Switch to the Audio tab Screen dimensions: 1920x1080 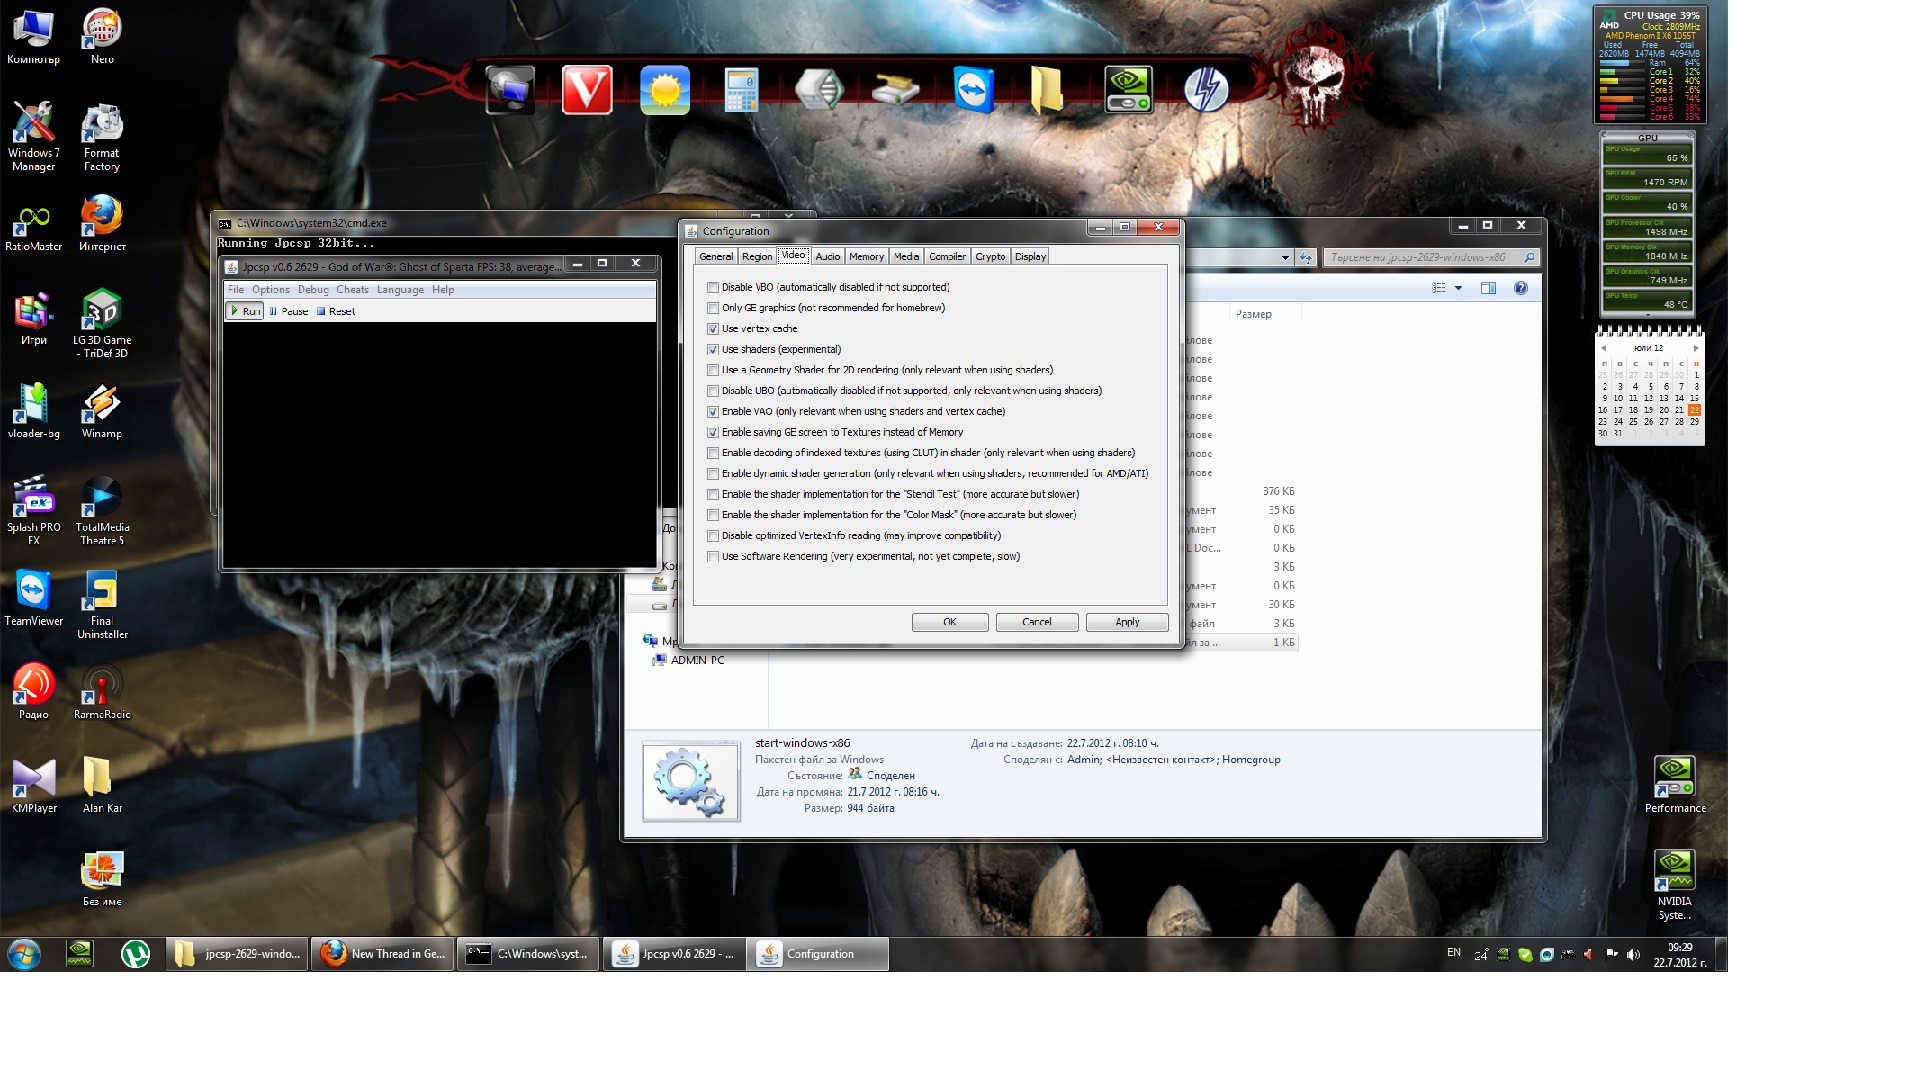[827, 257]
